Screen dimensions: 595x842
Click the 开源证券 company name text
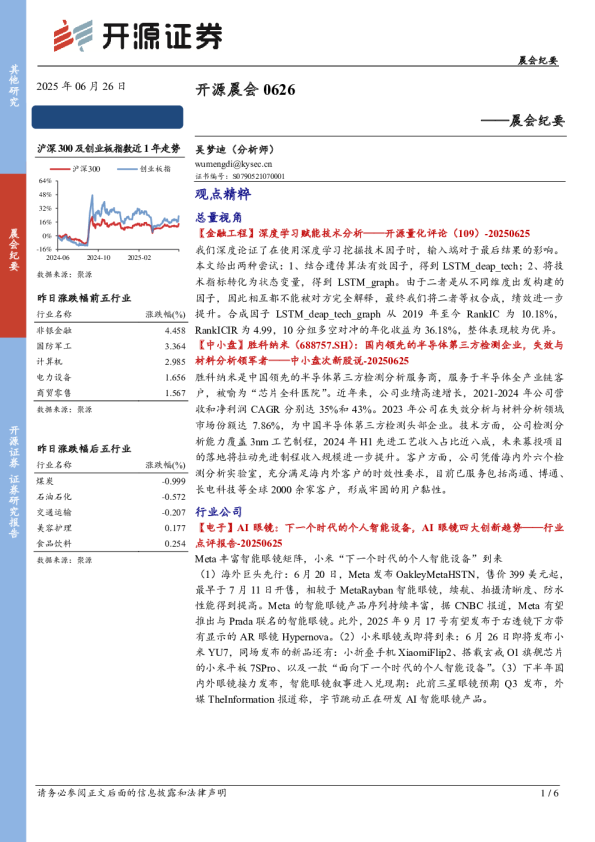click(162, 37)
